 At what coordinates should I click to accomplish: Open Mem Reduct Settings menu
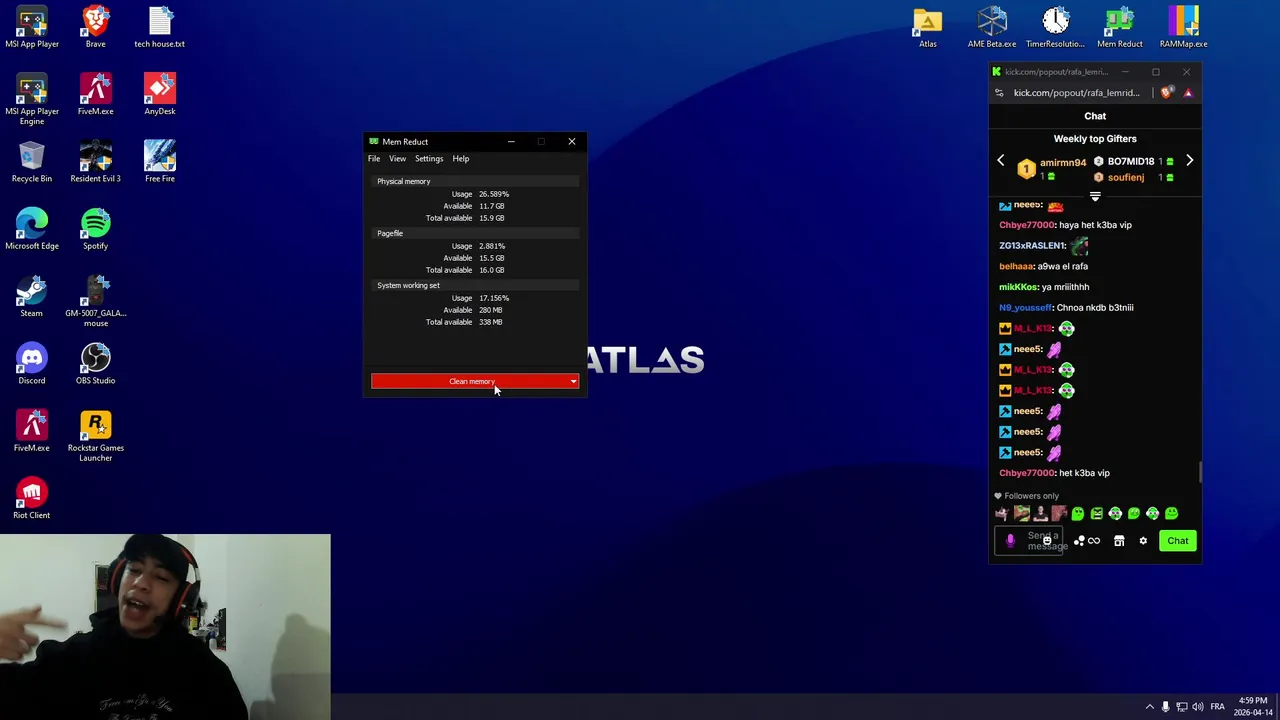pyautogui.click(x=429, y=159)
